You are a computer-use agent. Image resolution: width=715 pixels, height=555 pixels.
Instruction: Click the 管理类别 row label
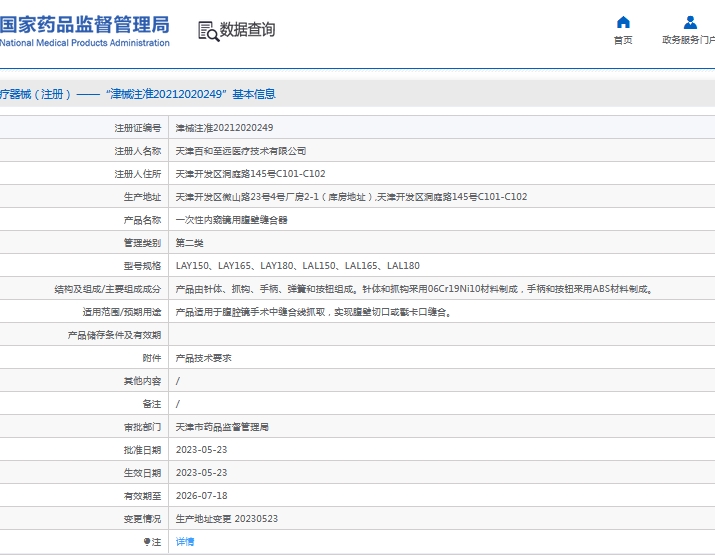pos(142,243)
